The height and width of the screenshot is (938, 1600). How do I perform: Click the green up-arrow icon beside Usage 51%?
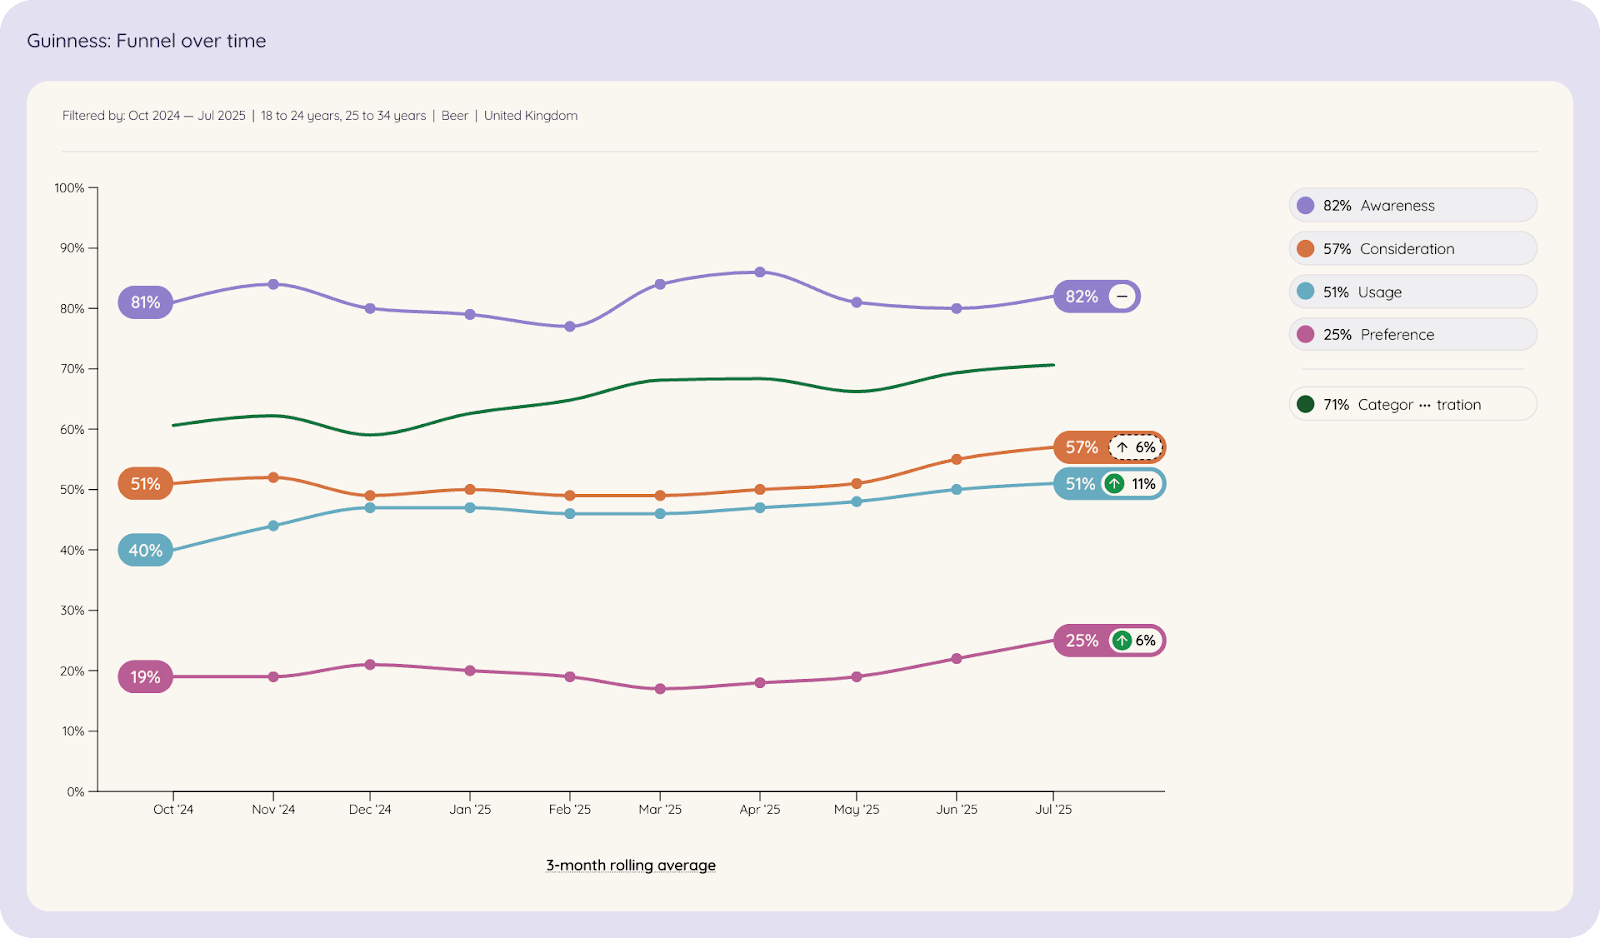[1114, 484]
